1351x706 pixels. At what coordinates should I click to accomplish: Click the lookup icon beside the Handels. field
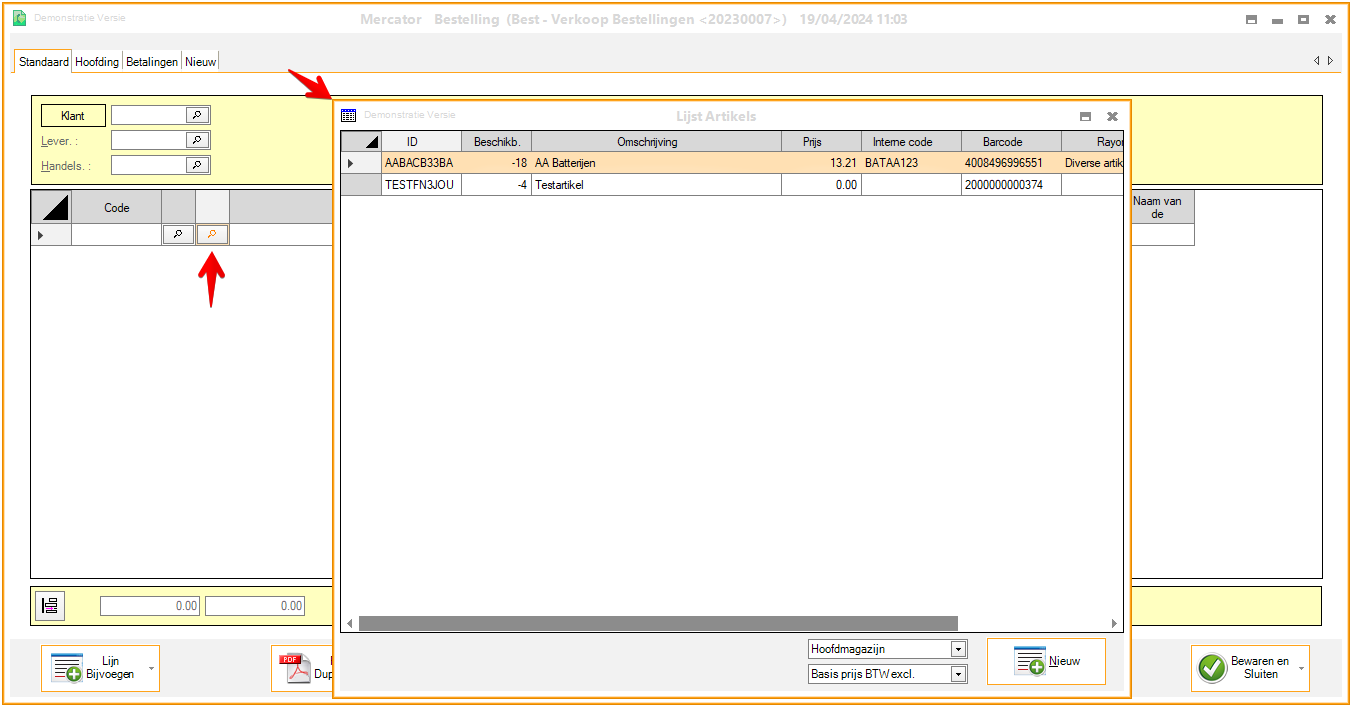(198, 165)
